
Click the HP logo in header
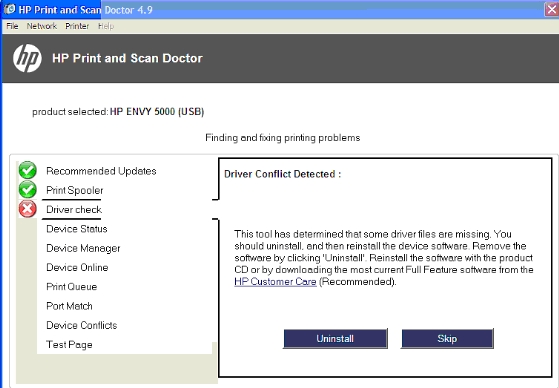[27, 58]
